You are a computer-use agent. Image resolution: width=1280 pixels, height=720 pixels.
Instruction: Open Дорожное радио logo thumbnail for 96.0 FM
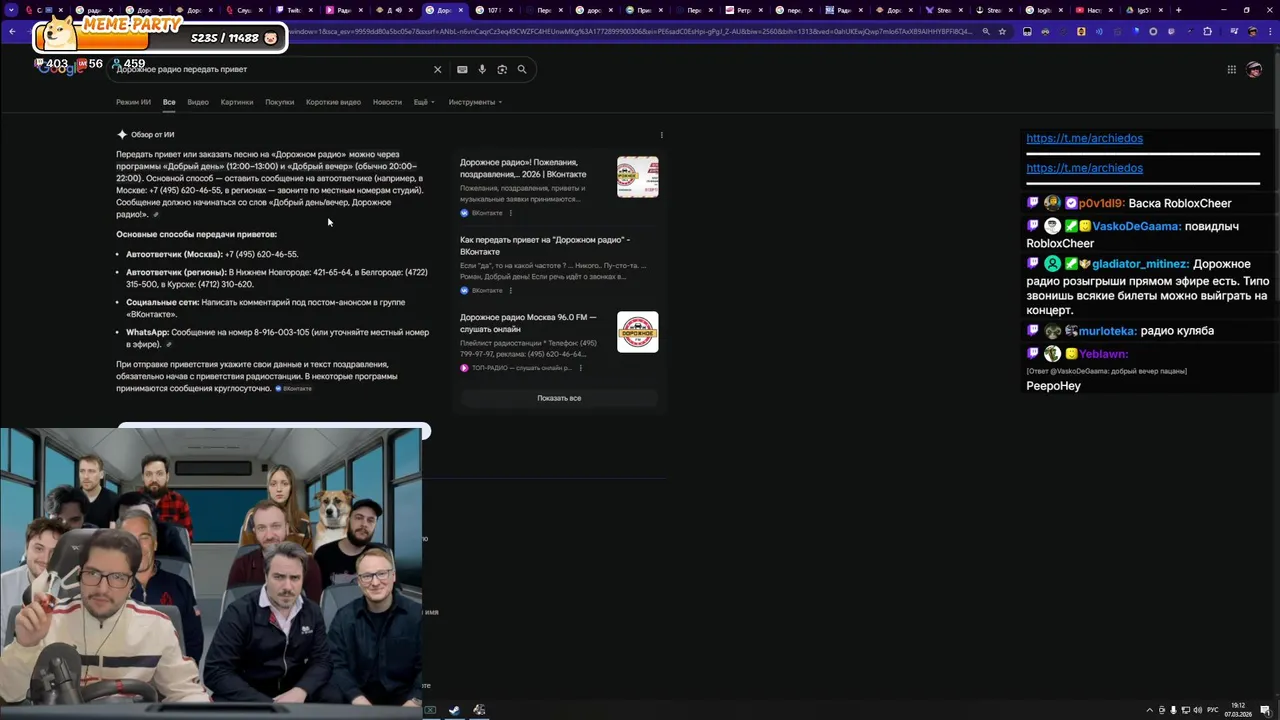tap(638, 332)
